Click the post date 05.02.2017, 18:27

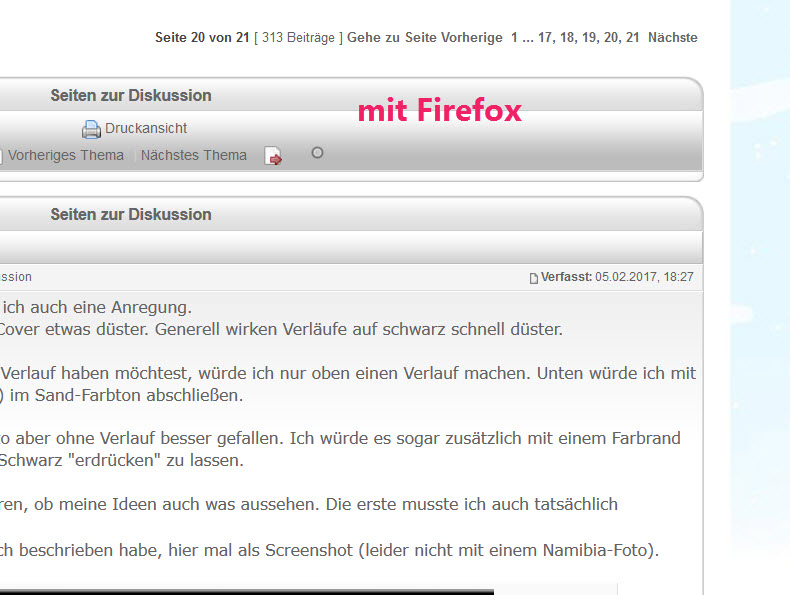pyautogui.click(x=644, y=277)
